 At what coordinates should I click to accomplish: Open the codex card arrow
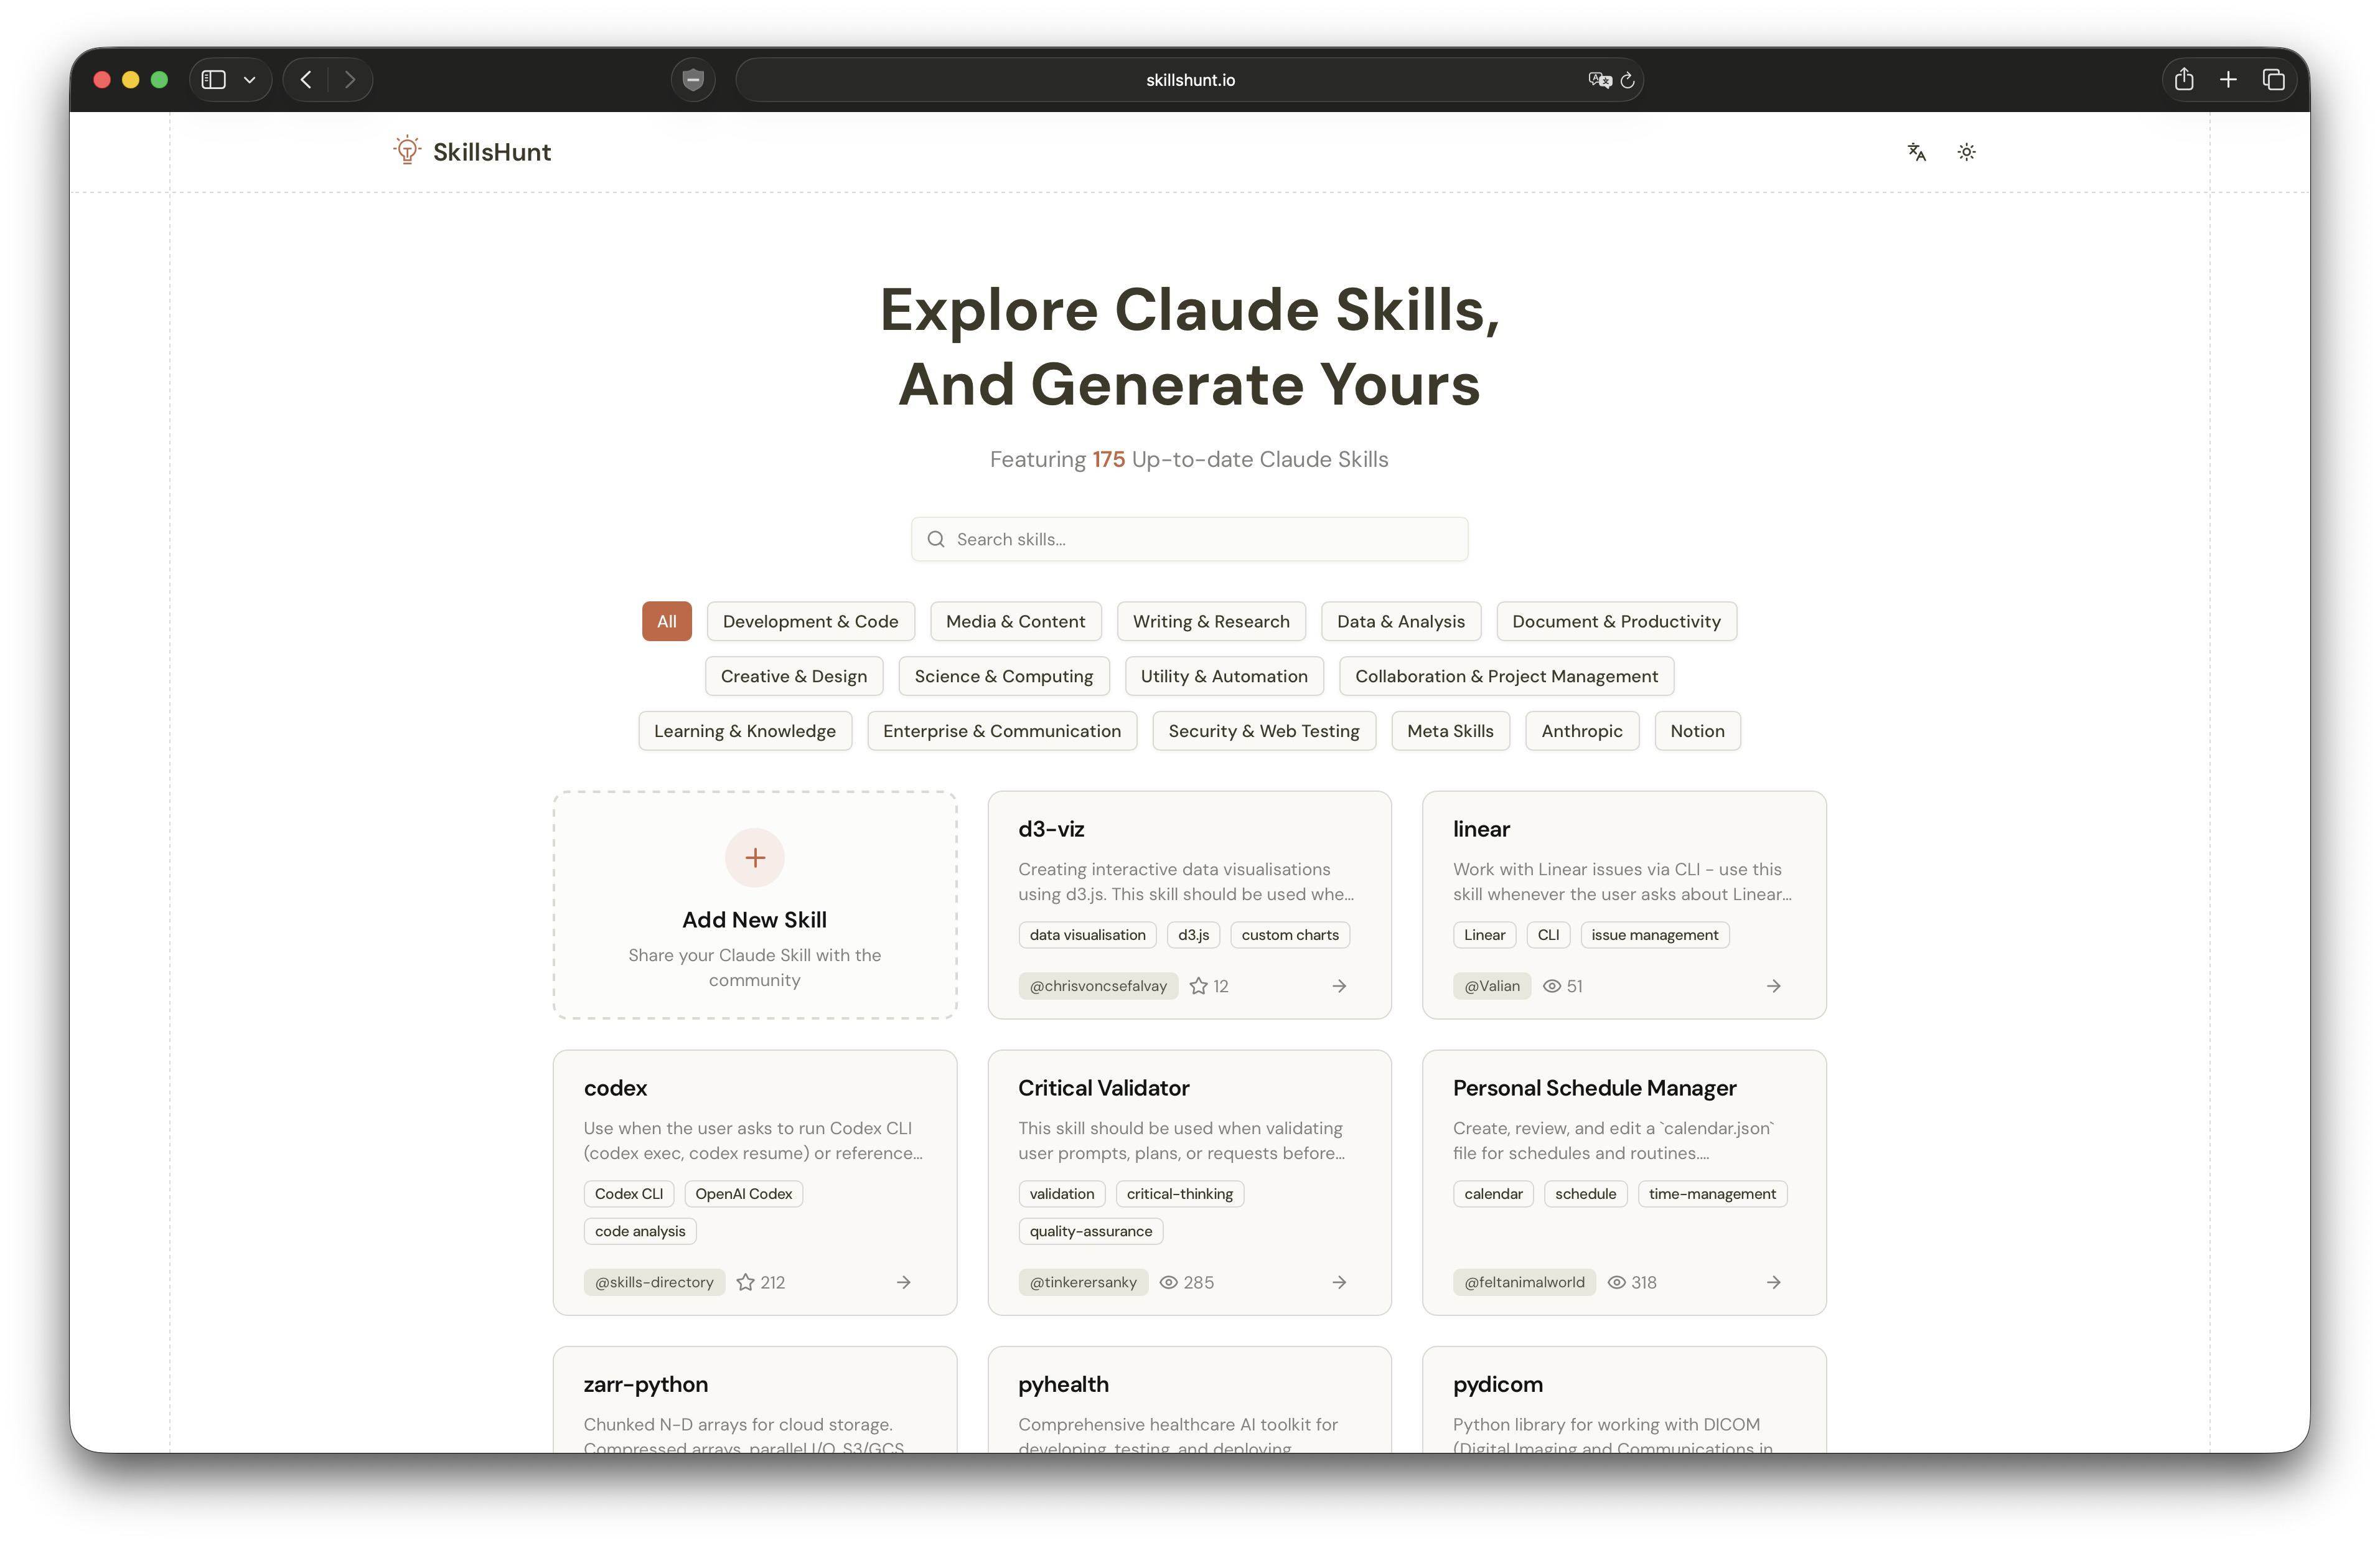pos(903,1282)
